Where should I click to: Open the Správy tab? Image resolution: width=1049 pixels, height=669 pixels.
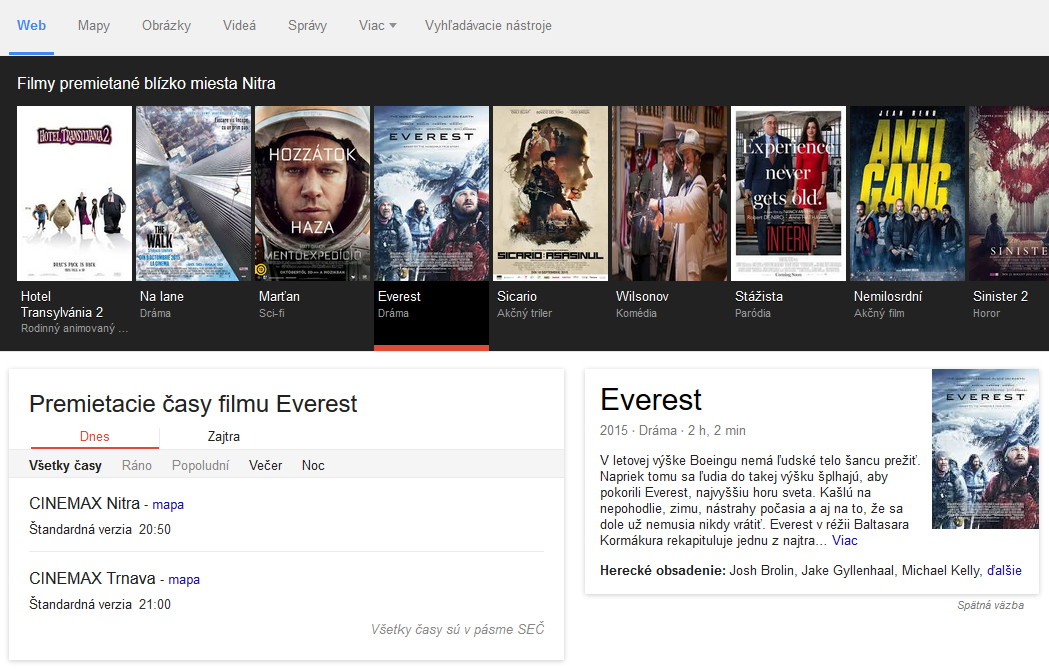(x=307, y=25)
